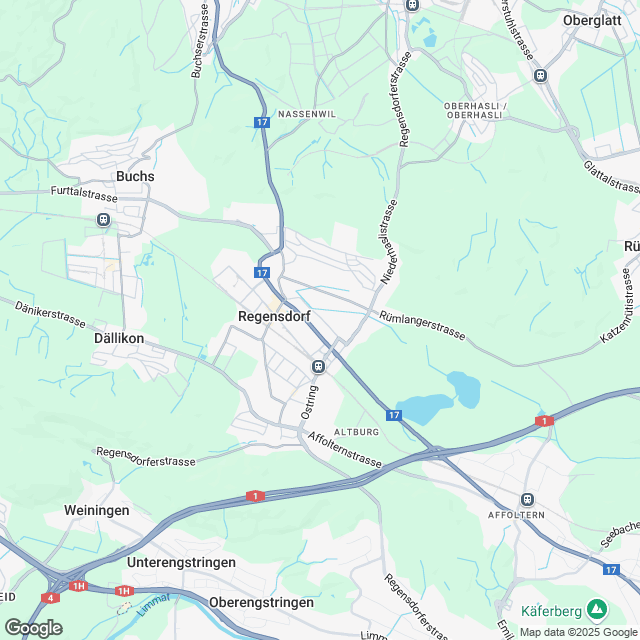Image resolution: width=640 pixels, height=640 pixels.
Task: Click the Oberengstringen town label
Action: click(x=261, y=602)
